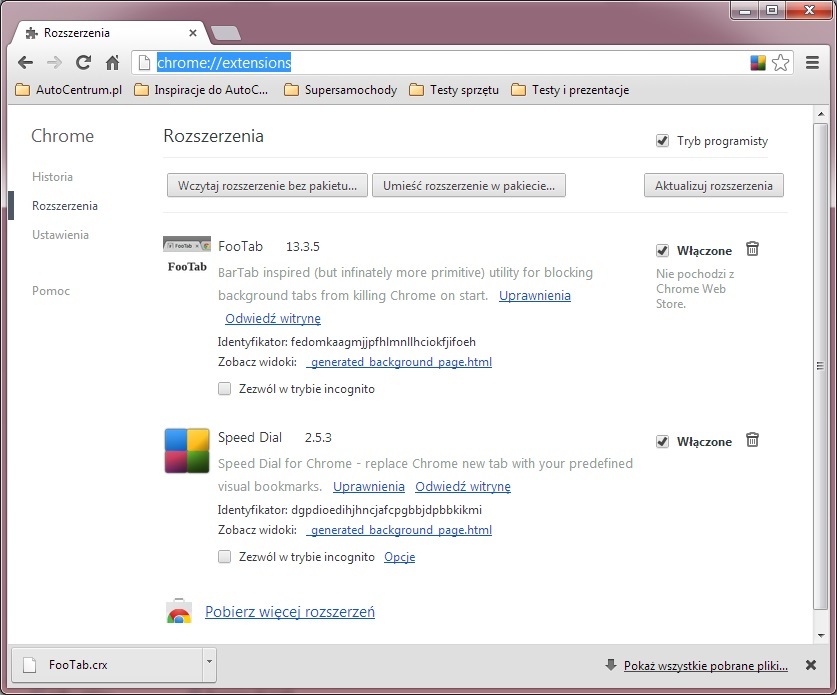The image size is (837, 695).
Task: Reload the extensions page
Action: pos(83,63)
